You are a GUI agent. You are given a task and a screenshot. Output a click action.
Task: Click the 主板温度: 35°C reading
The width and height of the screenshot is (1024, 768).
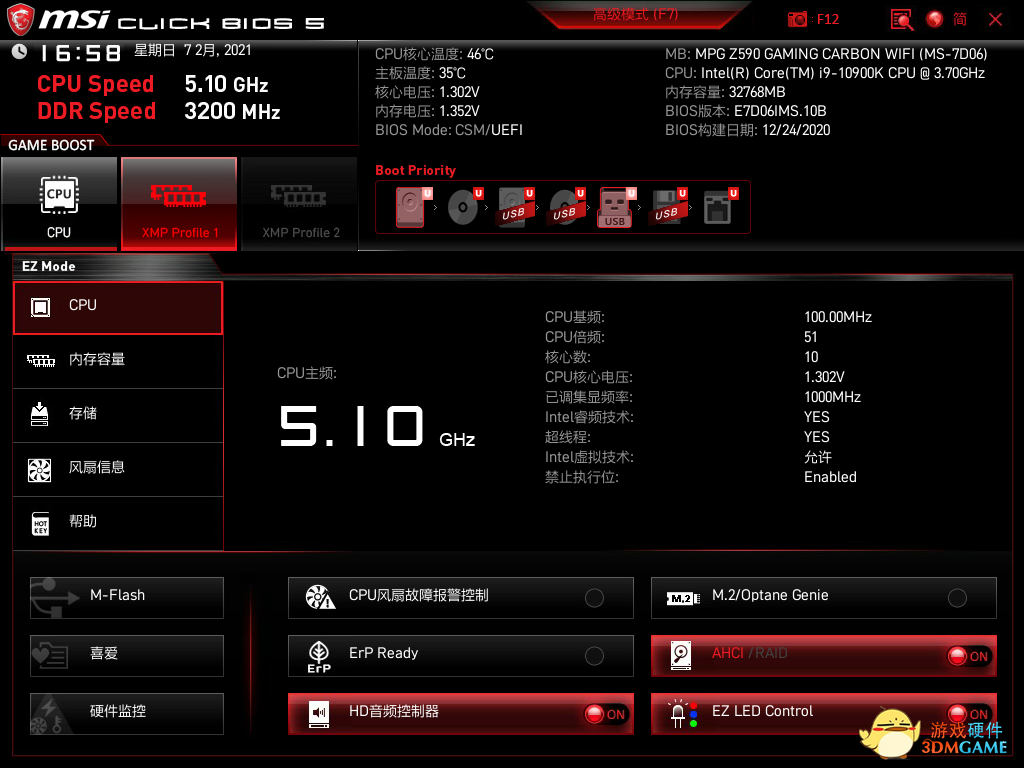pyautogui.click(x=421, y=73)
